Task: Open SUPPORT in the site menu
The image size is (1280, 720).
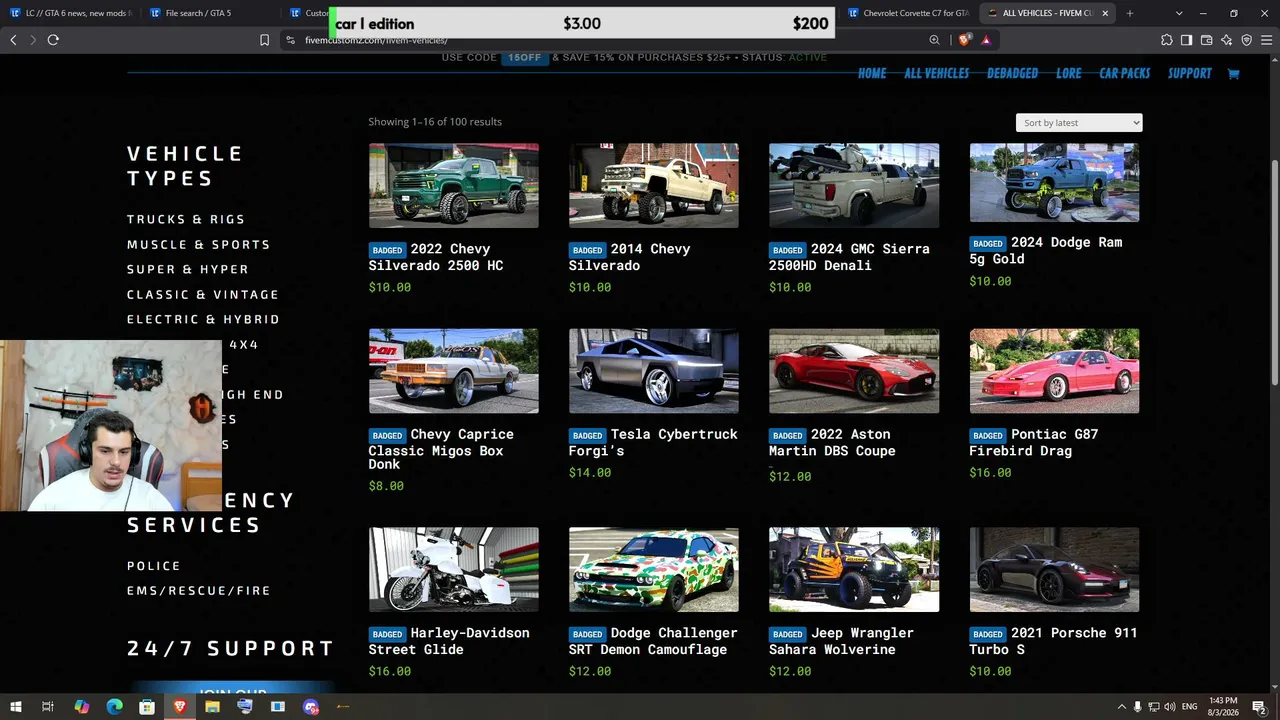Action: coord(1190,73)
